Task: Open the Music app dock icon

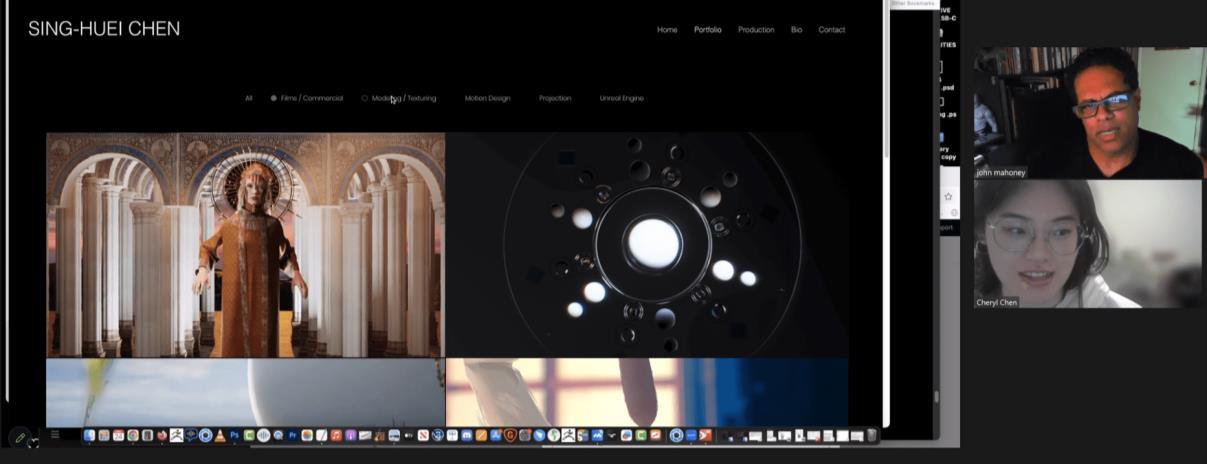Action: [x=336, y=435]
